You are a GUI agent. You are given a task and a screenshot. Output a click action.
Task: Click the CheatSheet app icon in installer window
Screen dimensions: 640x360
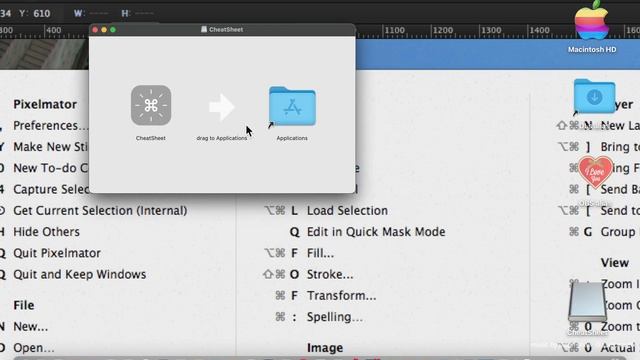151,105
